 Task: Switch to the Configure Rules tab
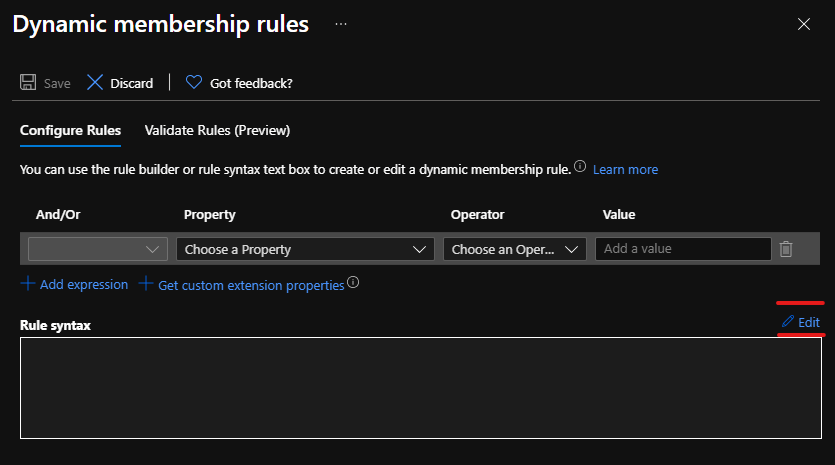tap(70, 130)
